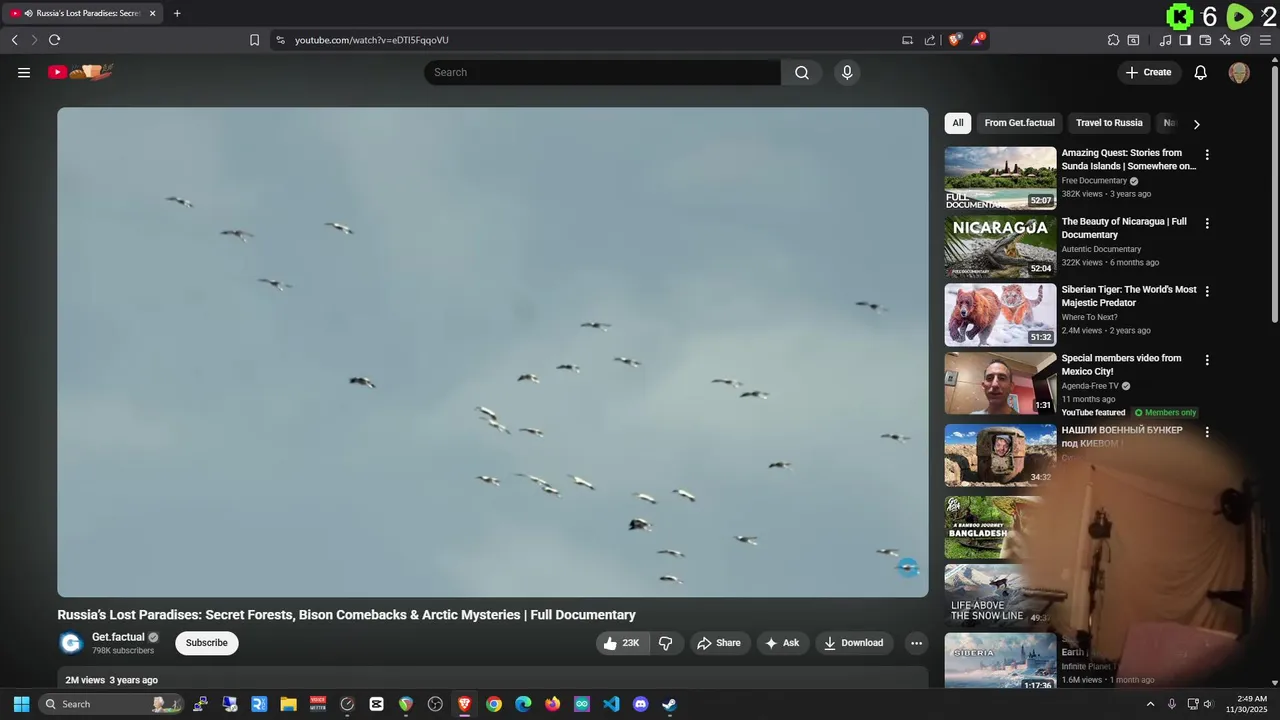Open the YouTube notifications bell
The height and width of the screenshot is (720, 1280).
coord(1201,72)
